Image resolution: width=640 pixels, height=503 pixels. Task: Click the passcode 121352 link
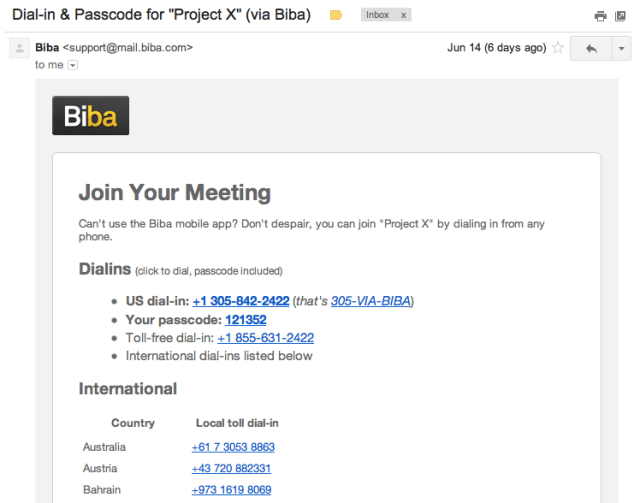(245, 320)
